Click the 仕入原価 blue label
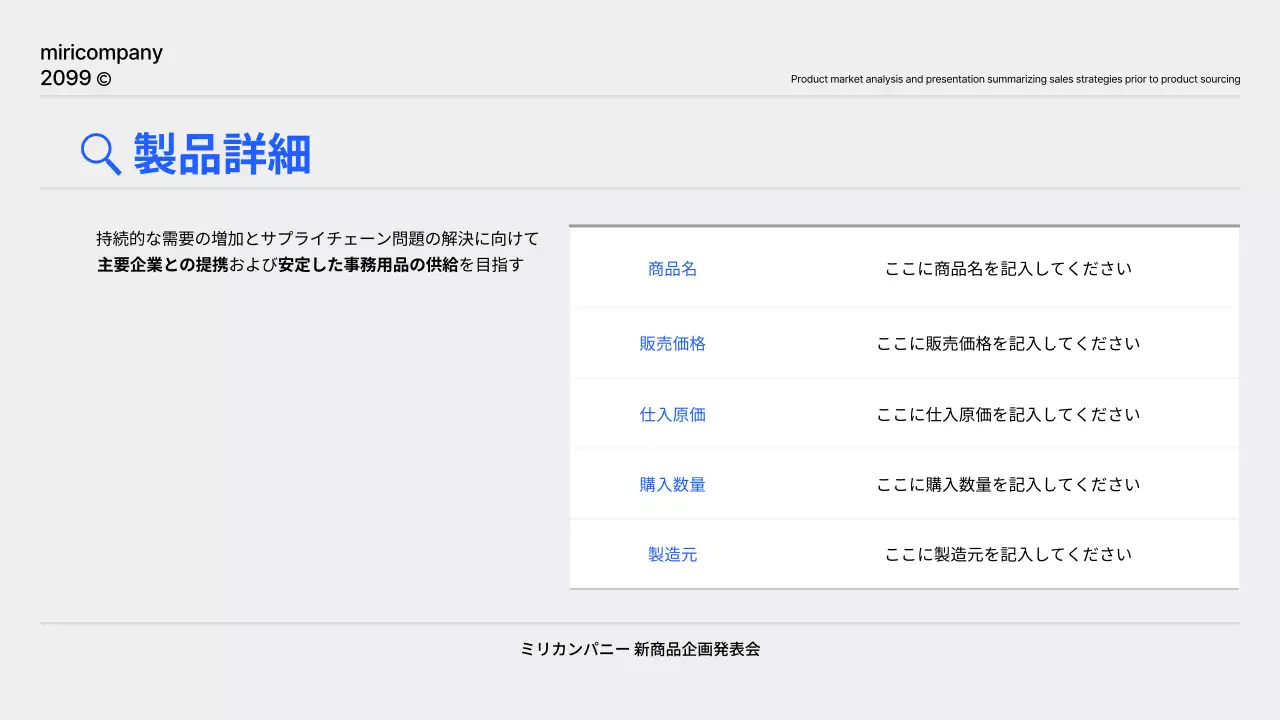The width and height of the screenshot is (1280, 720). tap(672, 414)
